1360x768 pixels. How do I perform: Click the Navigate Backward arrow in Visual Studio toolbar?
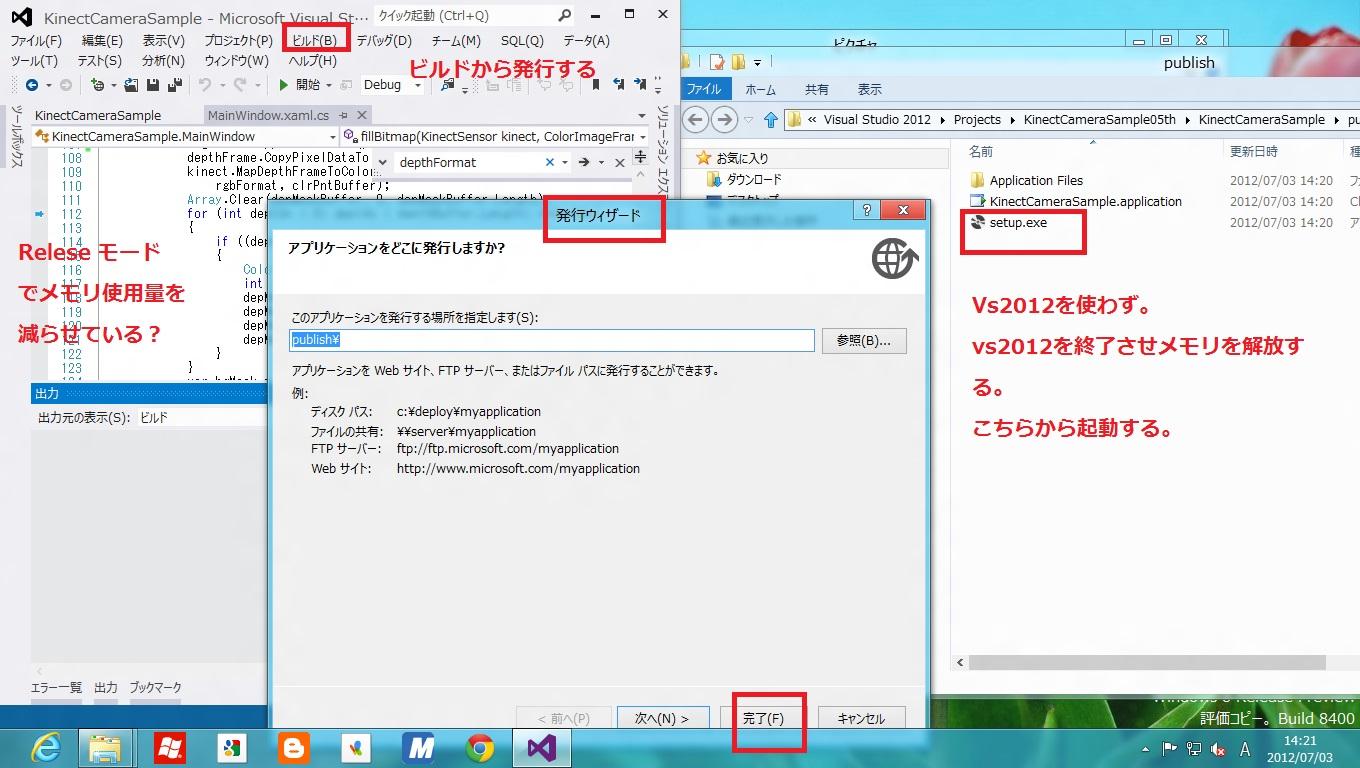[x=32, y=85]
